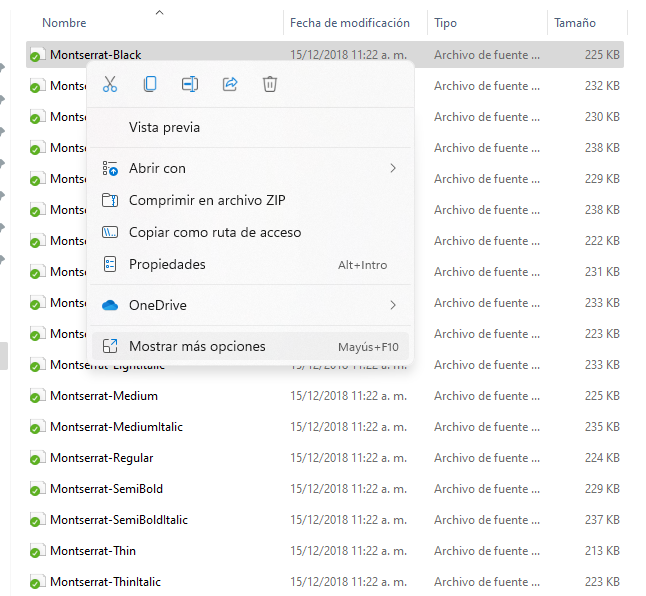Sort by the Tipo column header
Viewport: 646px width, 596px height.
click(445, 23)
